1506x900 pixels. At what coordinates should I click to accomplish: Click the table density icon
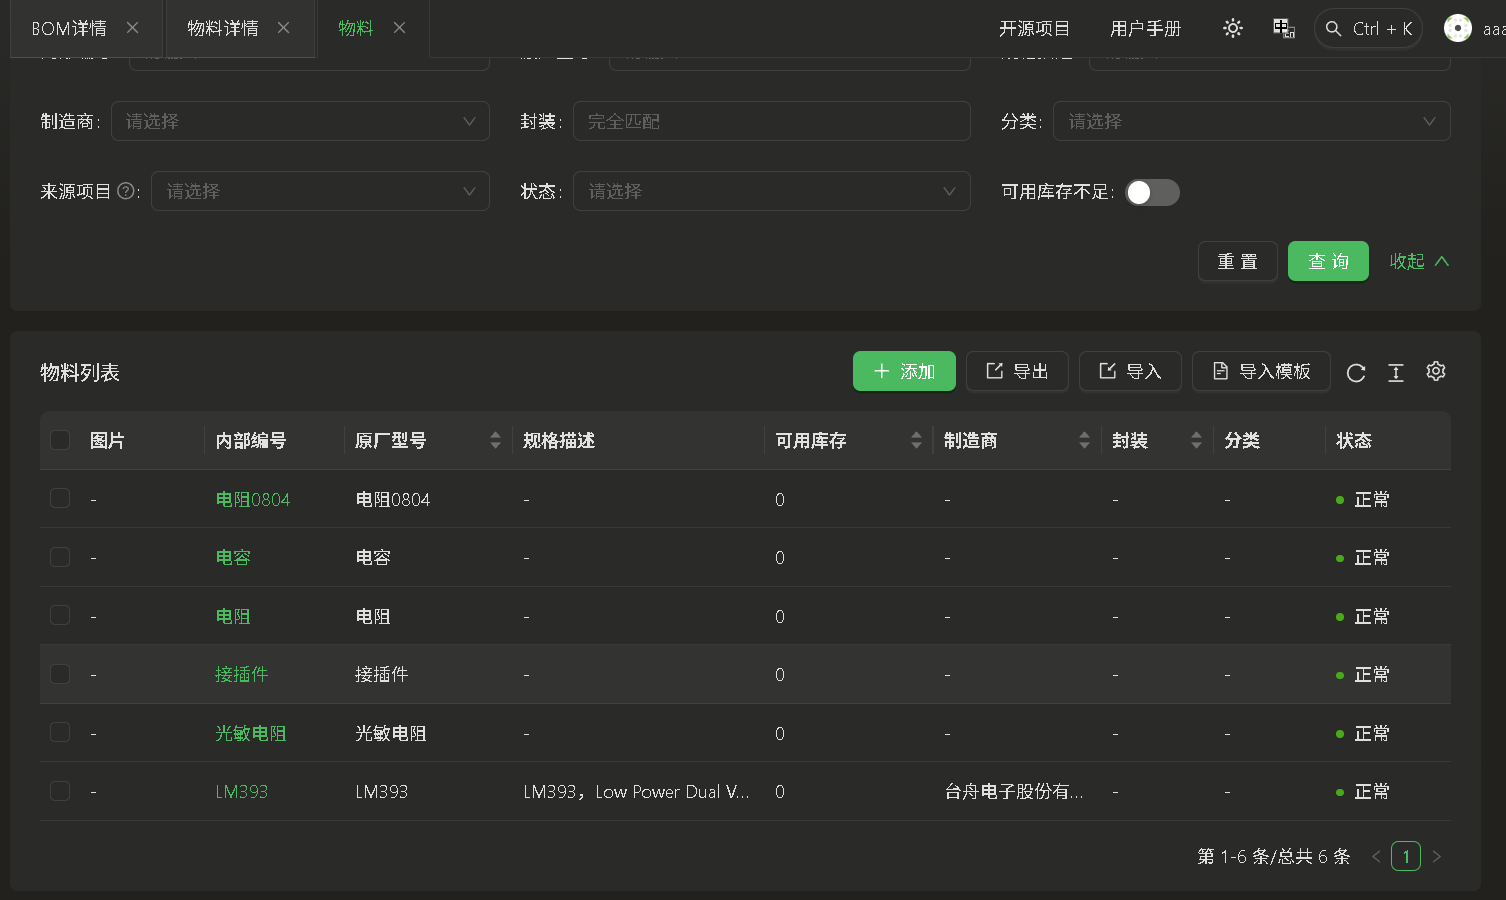[x=1396, y=372]
